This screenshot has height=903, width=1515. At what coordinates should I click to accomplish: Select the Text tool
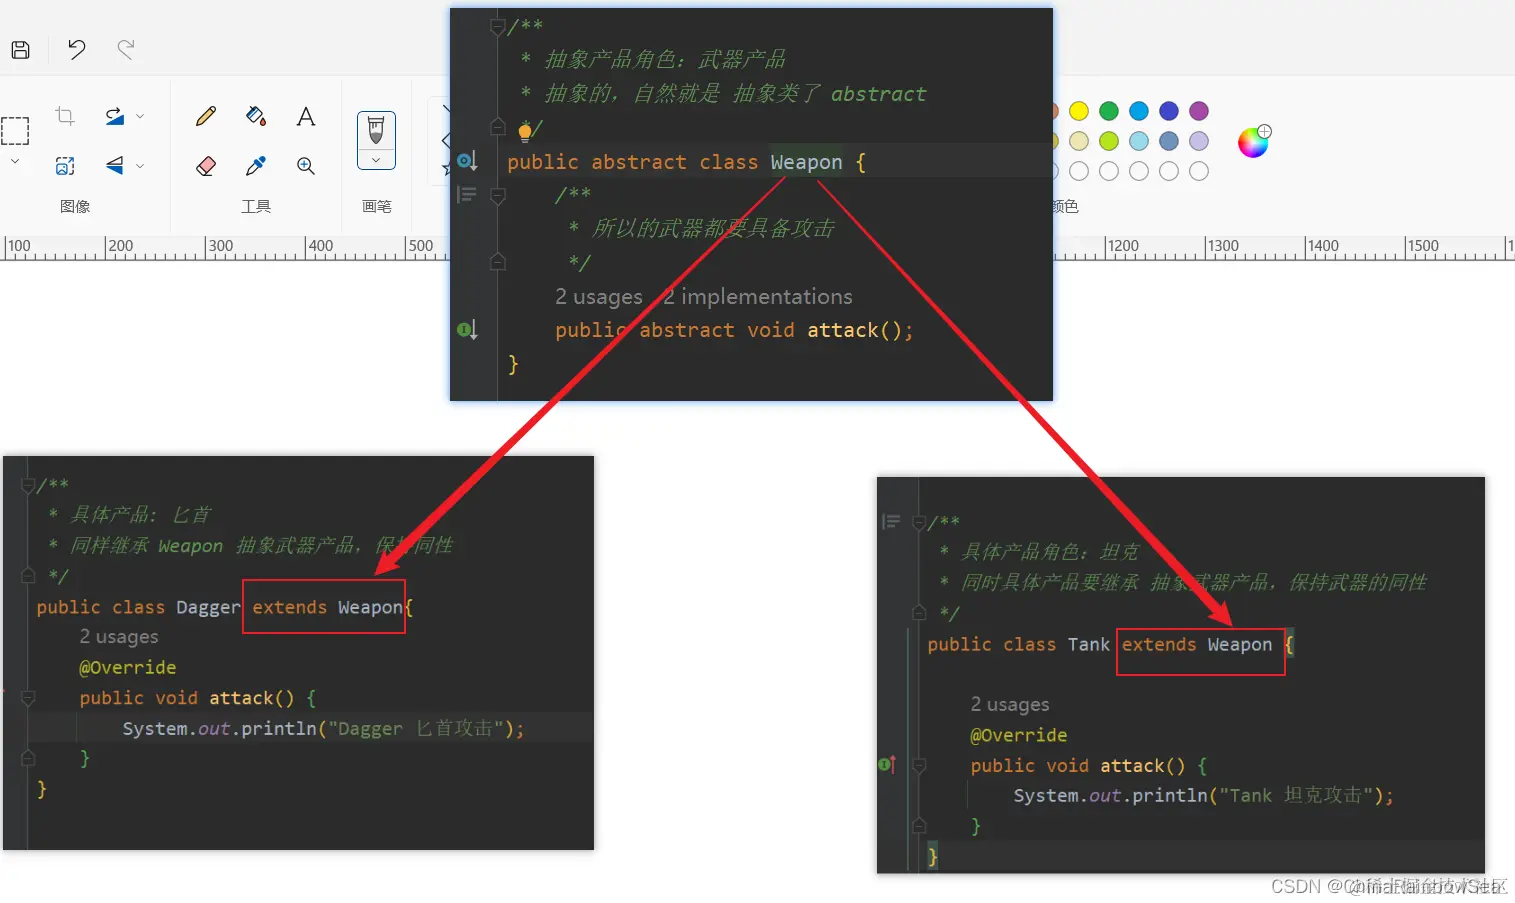pos(306,116)
